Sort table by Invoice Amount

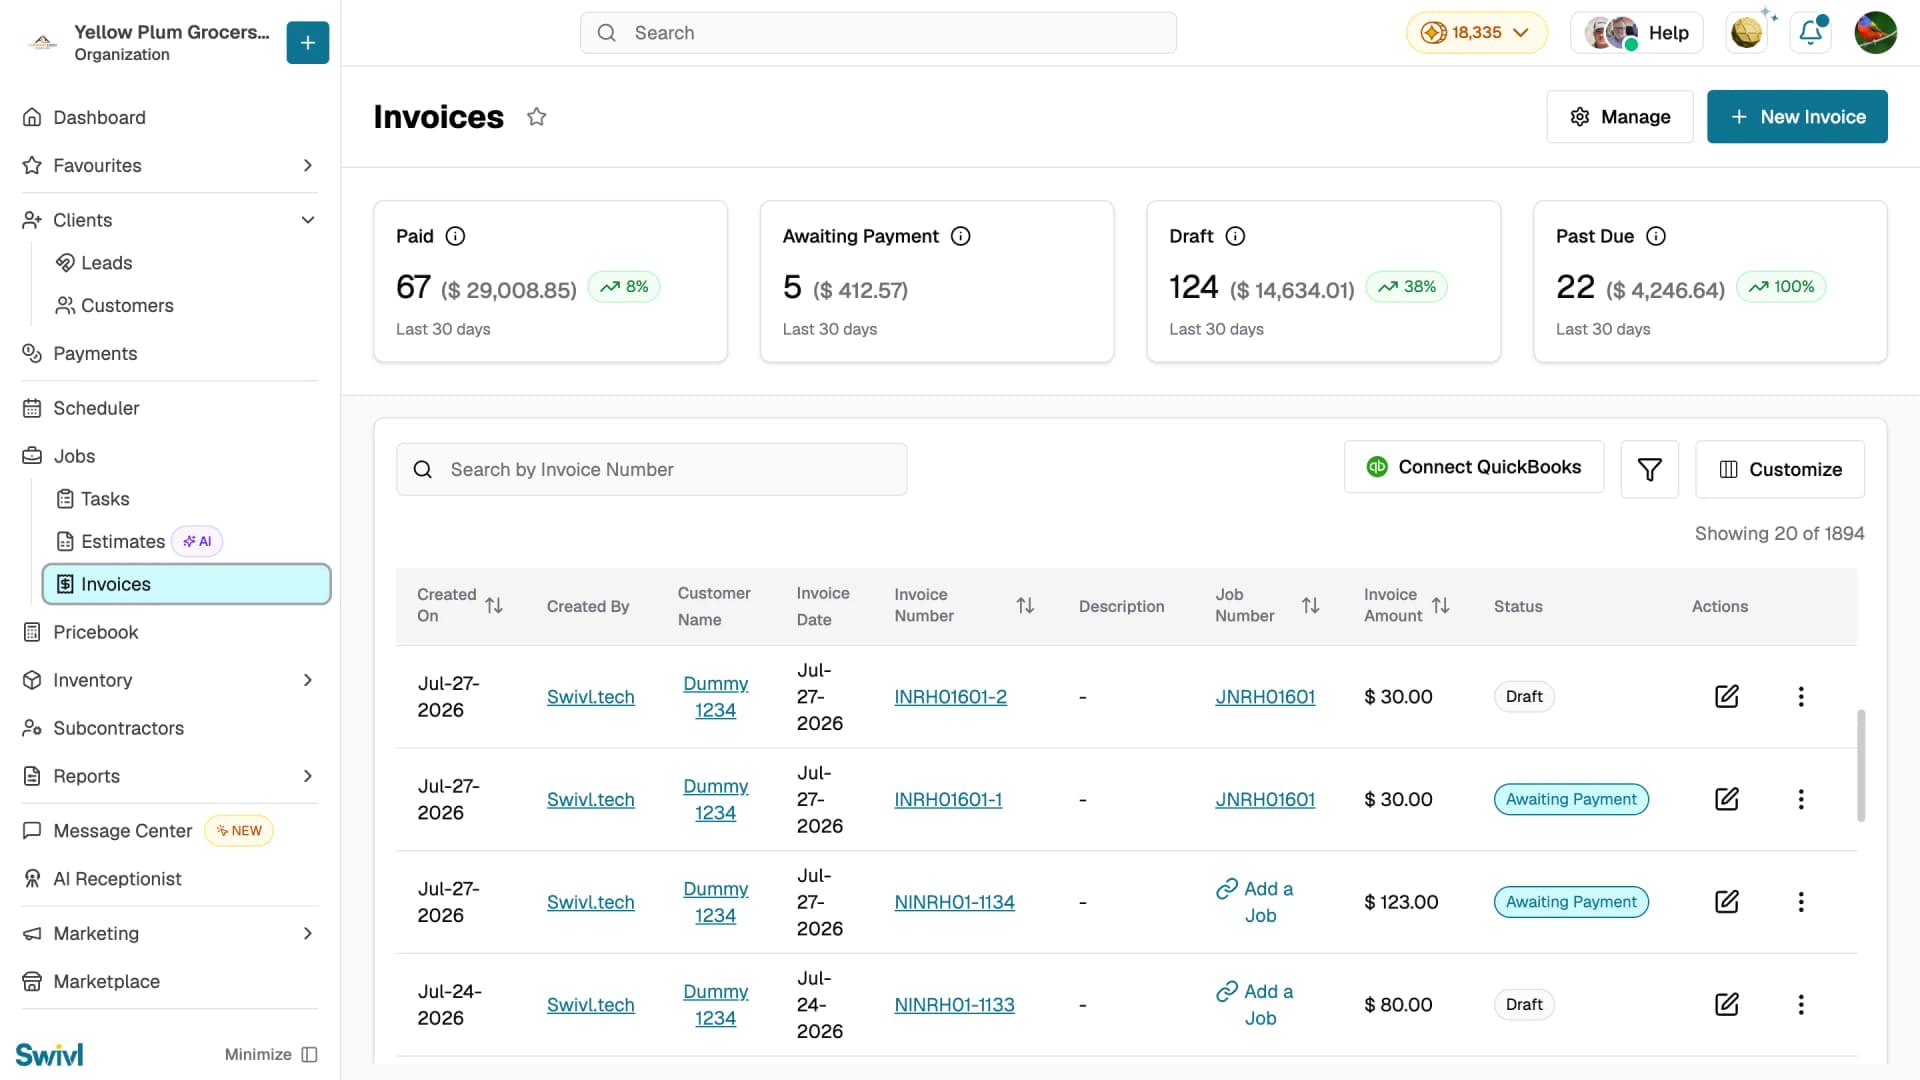(1440, 606)
